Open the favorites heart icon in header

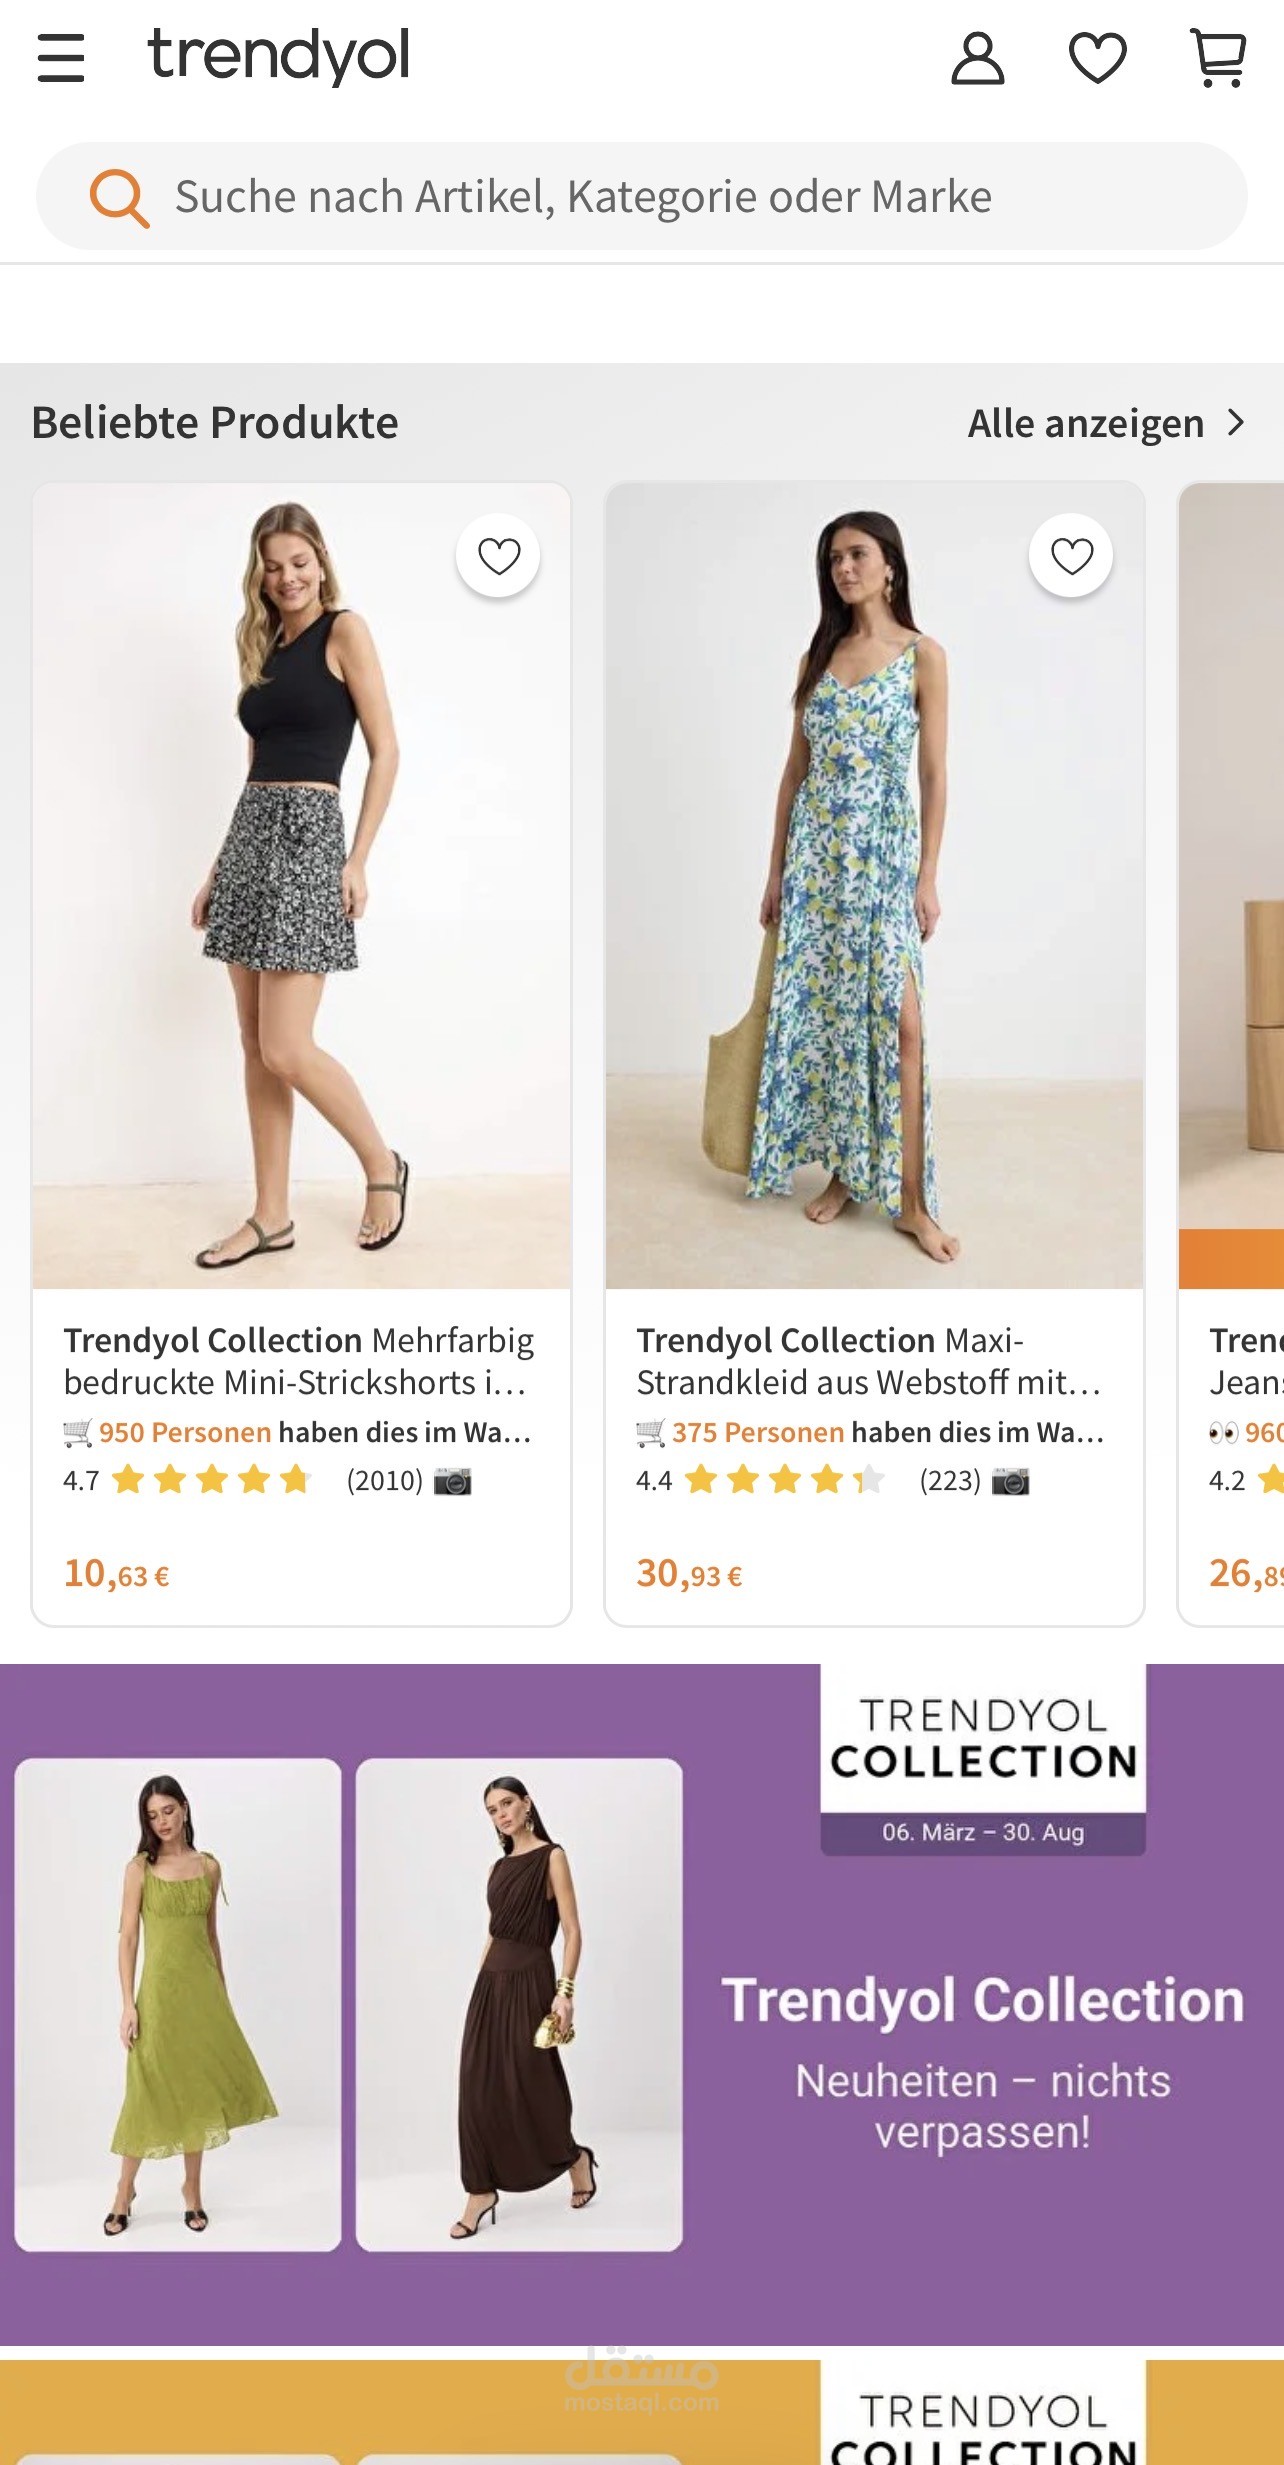point(1098,58)
